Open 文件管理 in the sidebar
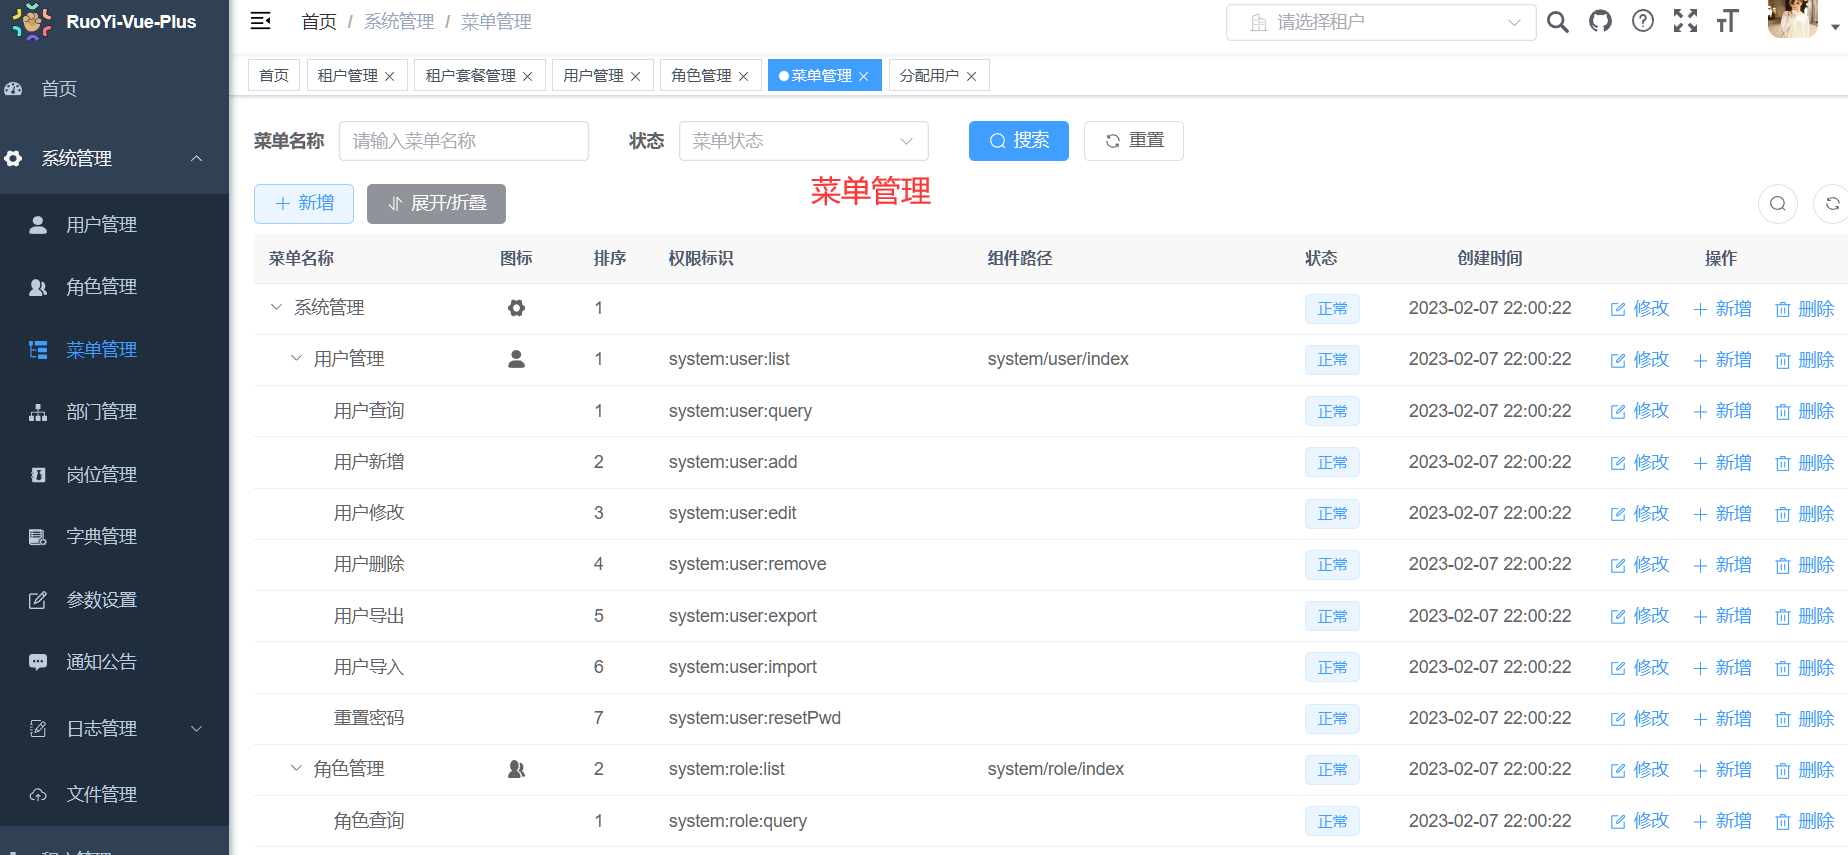Screen dimensions: 1848x855 click(114, 795)
